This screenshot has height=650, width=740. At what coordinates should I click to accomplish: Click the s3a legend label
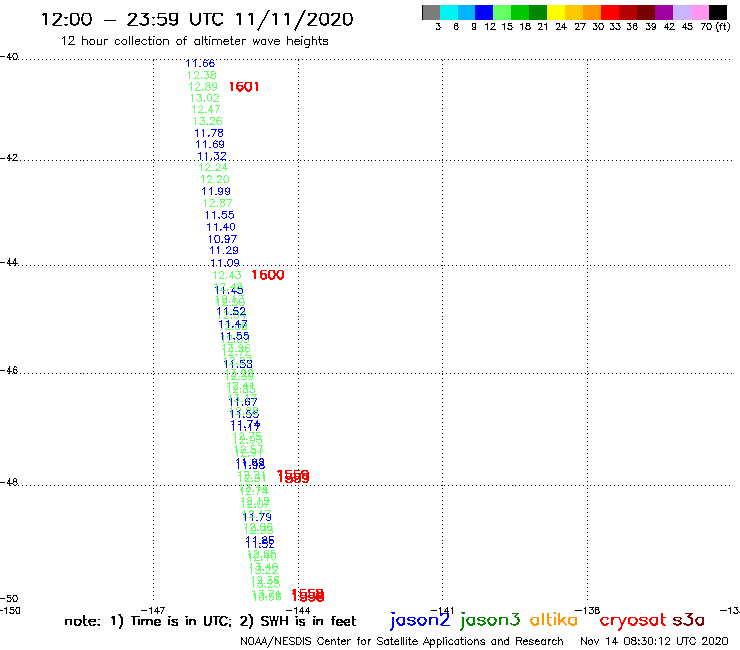pos(688,620)
